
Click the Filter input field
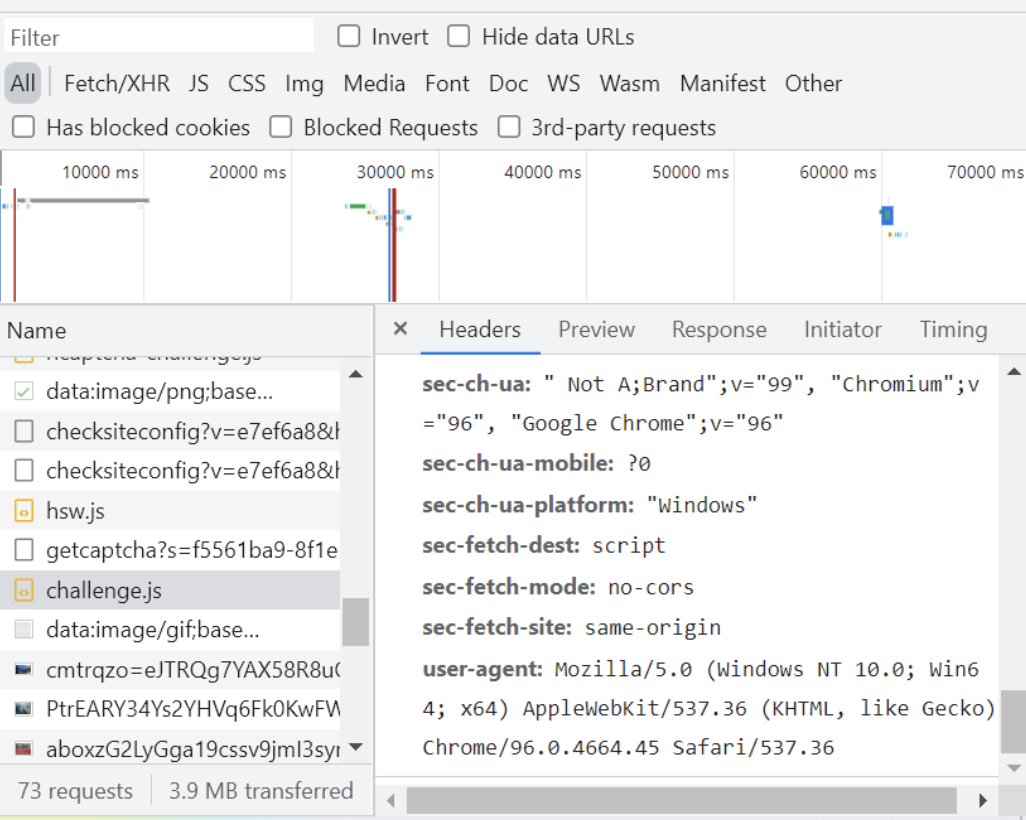tap(159, 37)
